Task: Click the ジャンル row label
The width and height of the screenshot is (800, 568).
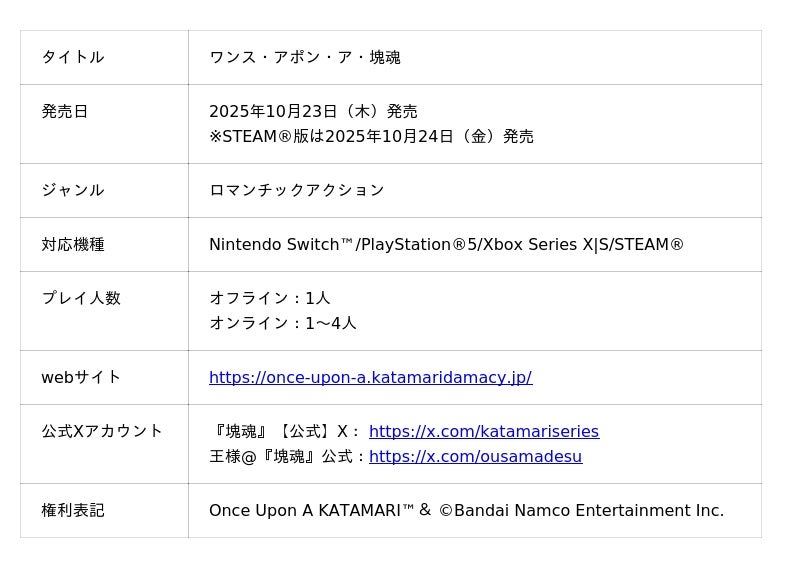Action: [x=72, y=190]
